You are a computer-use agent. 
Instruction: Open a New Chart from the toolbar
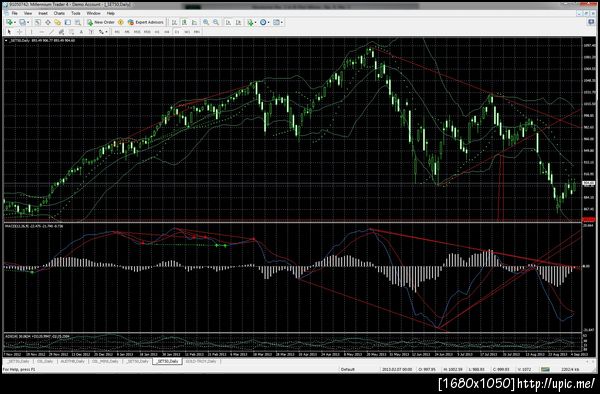tap(9, 22)
